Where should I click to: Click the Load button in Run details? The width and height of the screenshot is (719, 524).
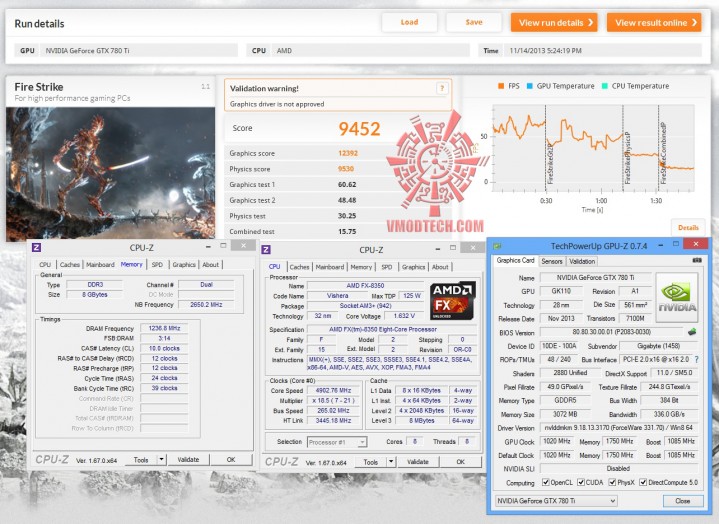(409, 22)
